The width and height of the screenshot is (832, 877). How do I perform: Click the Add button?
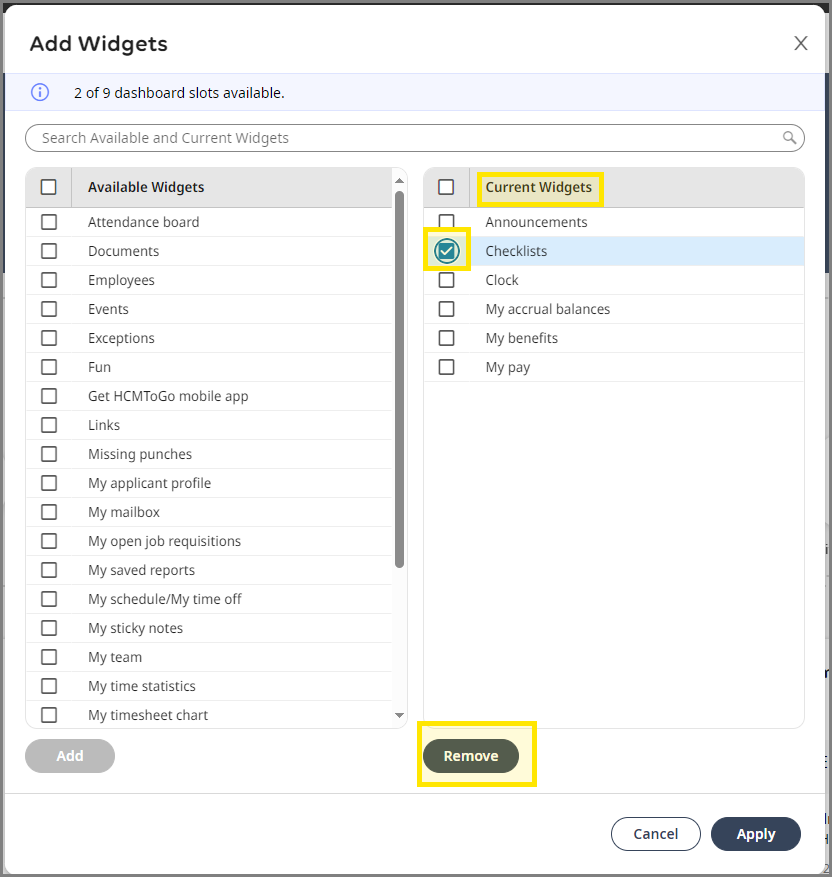70,756
